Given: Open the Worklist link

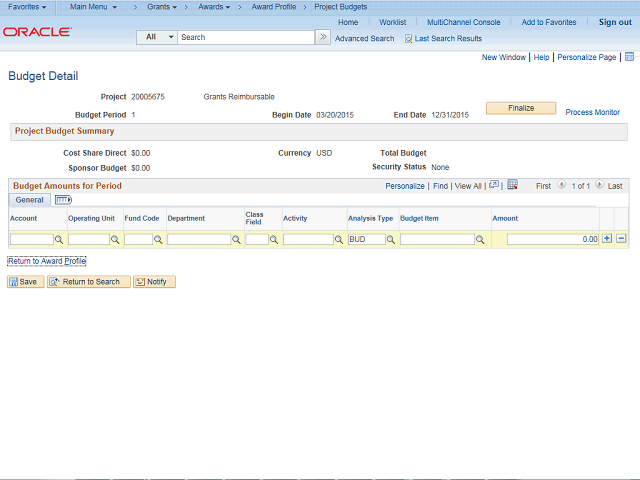Looking at the screenshot, I should point(393,22).
